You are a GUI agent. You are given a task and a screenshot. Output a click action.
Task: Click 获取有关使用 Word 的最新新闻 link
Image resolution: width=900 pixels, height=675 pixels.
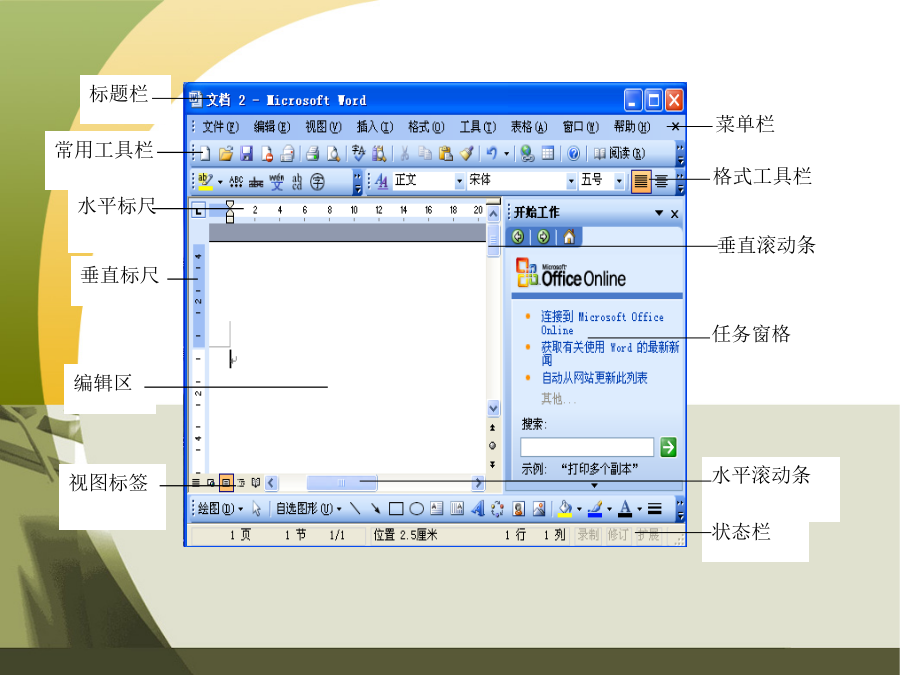click(x=610, y=354)
